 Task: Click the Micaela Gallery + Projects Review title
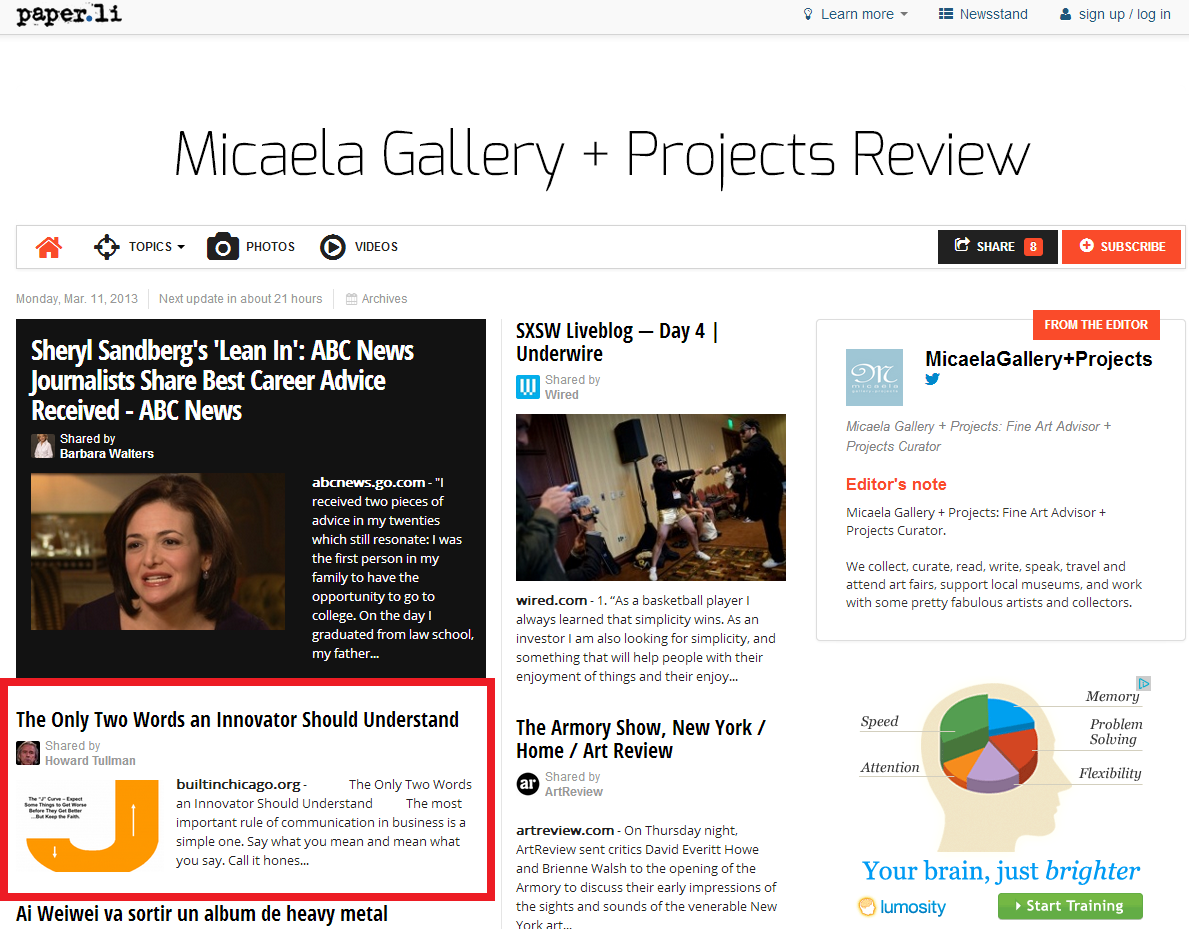click(x=602, y=156)
